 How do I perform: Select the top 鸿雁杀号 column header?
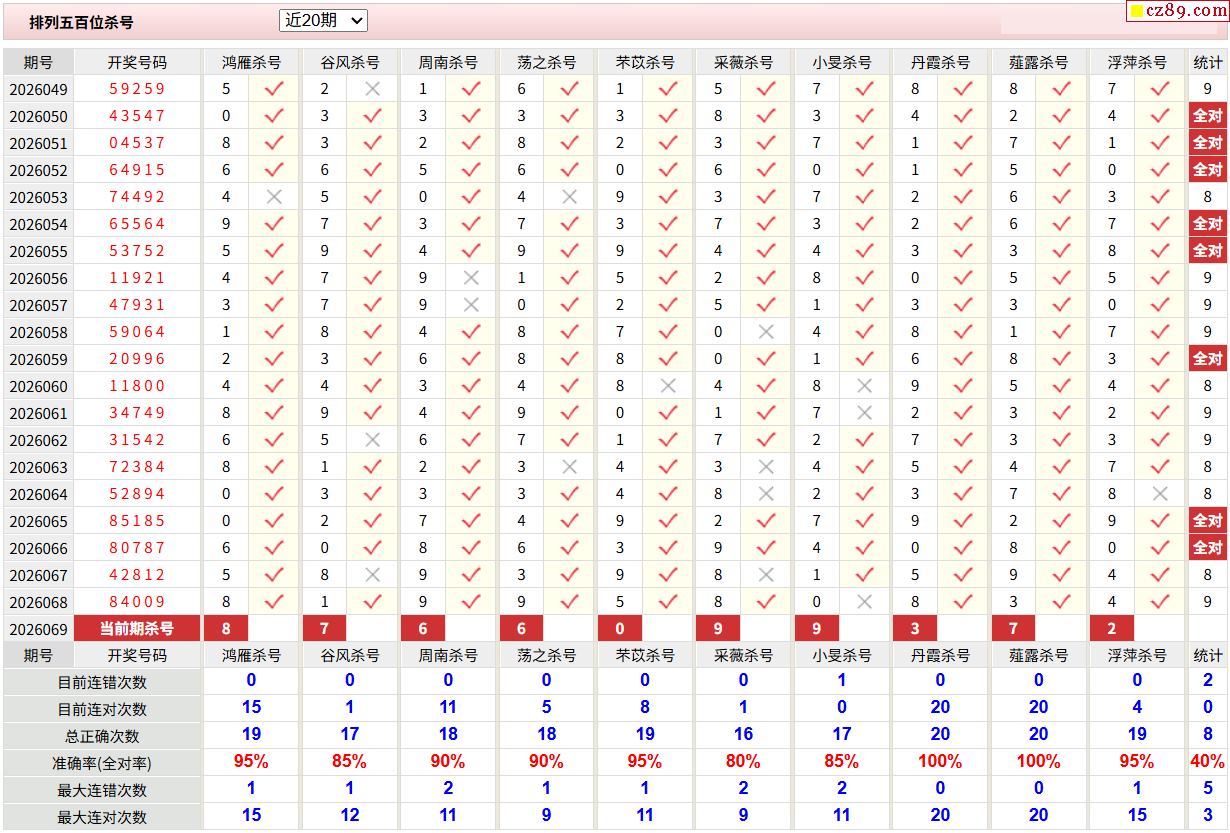[251, 62]
